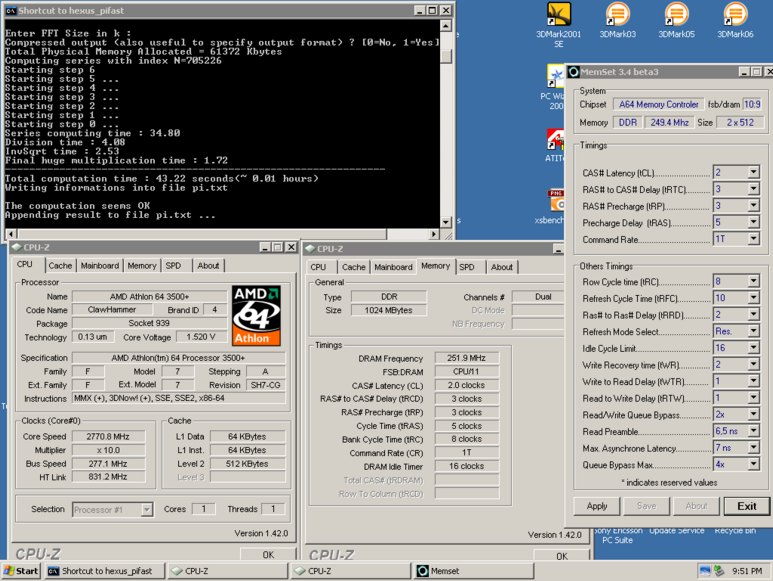Open About tab in left CPU-Z

click(x=208, y=266)
